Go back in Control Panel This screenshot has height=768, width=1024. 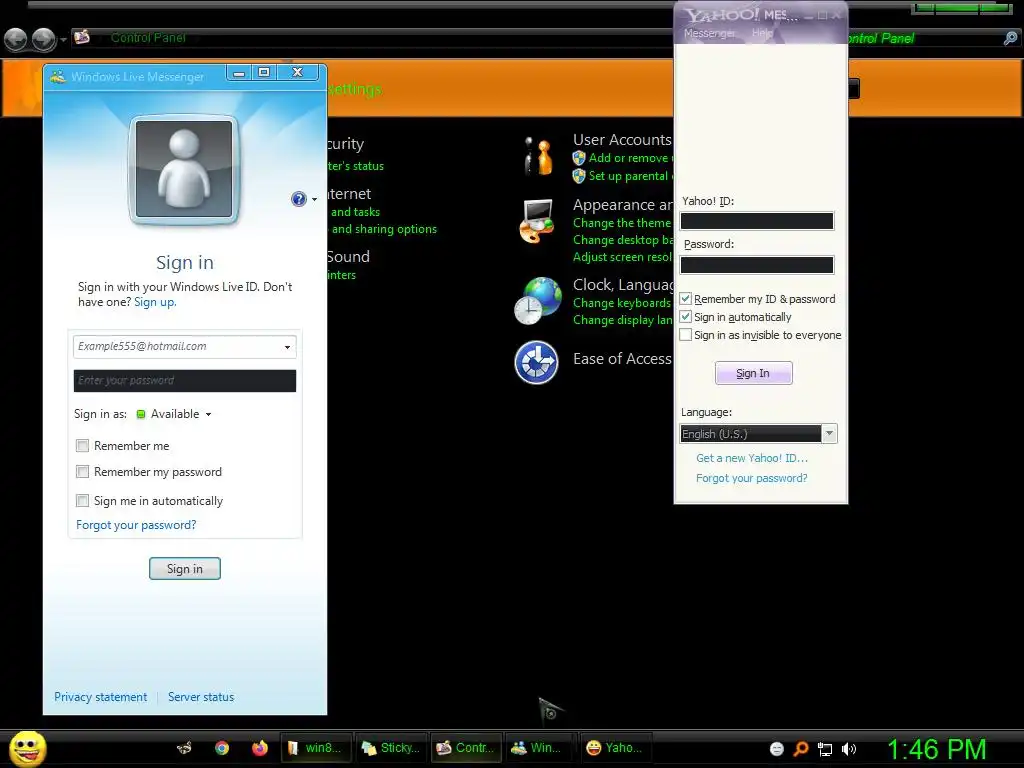tap(16, 40)
